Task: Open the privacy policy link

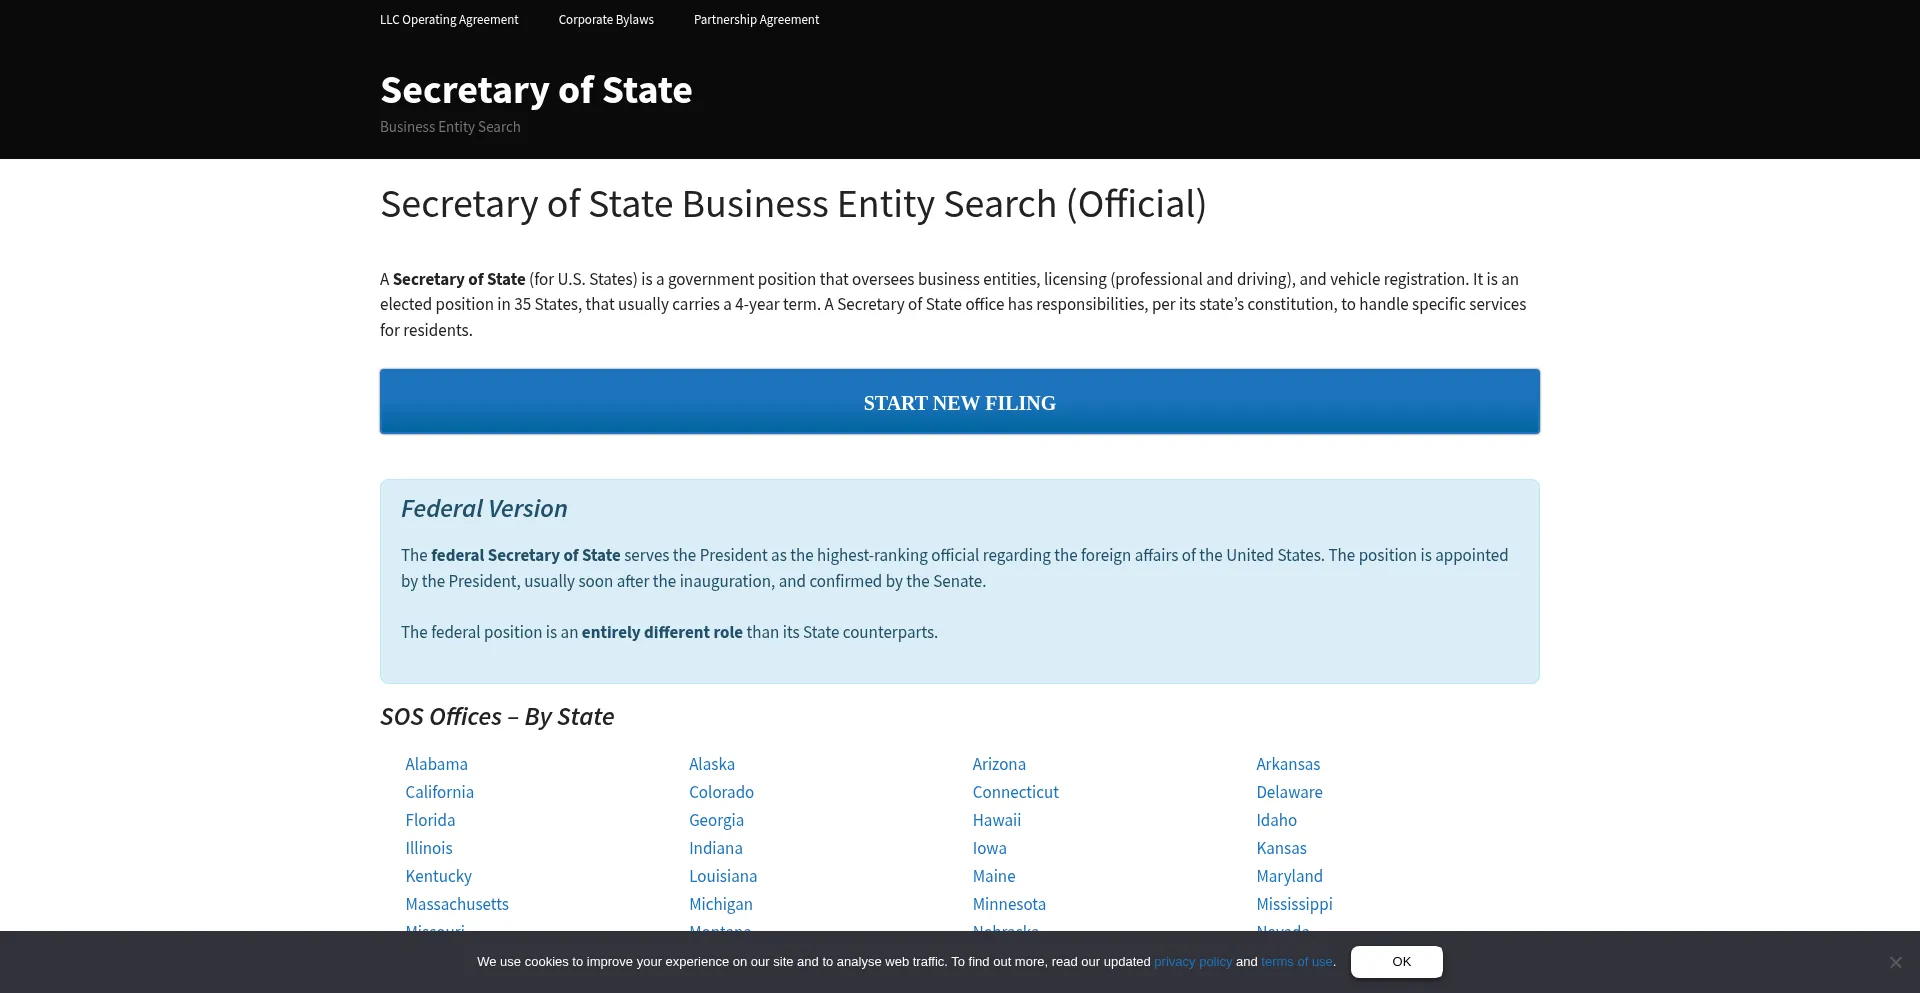Action: click(x=1193, y=962)
